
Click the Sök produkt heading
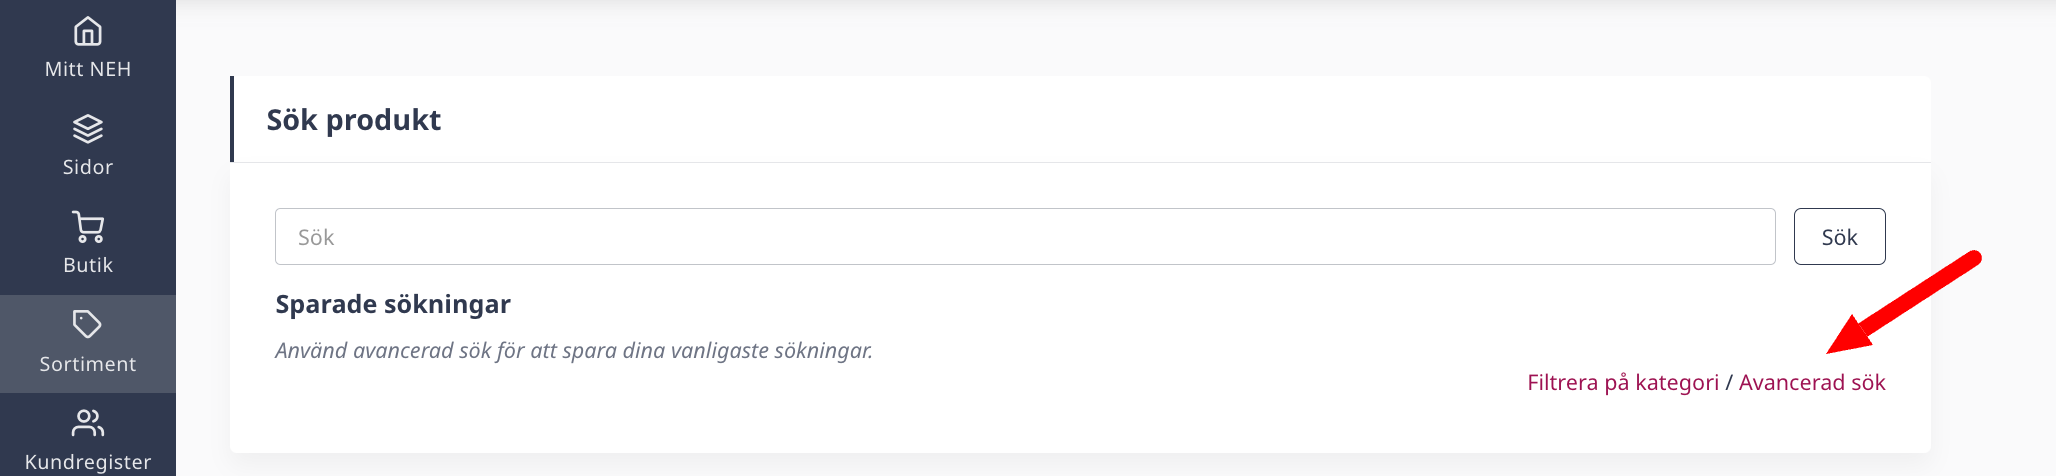point(353,120)
